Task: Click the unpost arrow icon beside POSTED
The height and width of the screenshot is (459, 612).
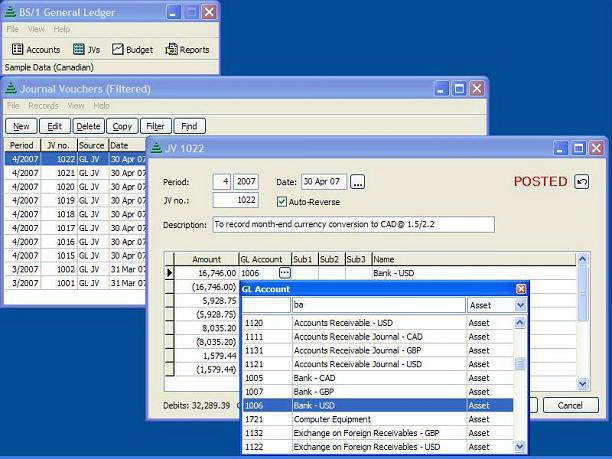Action: [582, 182]
